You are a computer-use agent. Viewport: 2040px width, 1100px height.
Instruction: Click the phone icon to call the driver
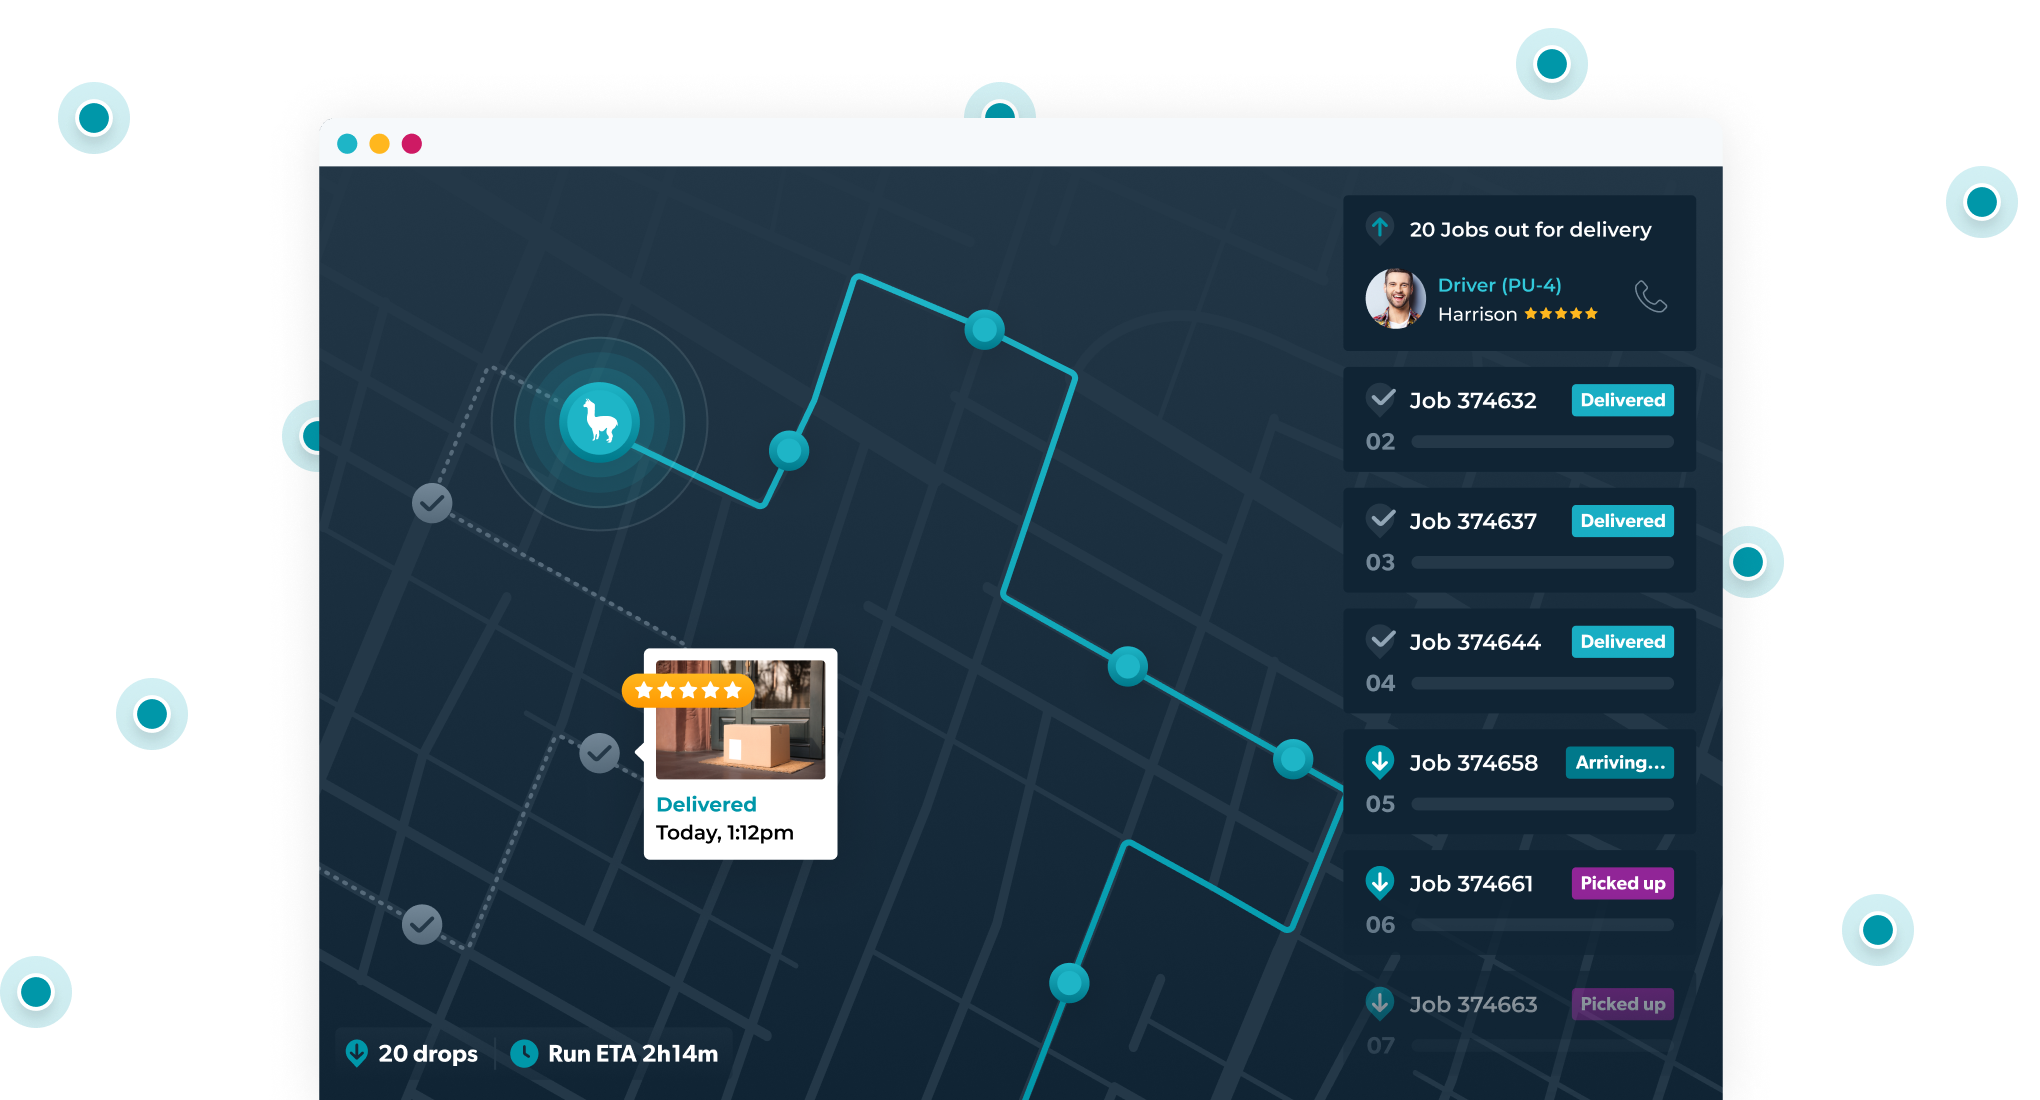[x=1651, y=297]
